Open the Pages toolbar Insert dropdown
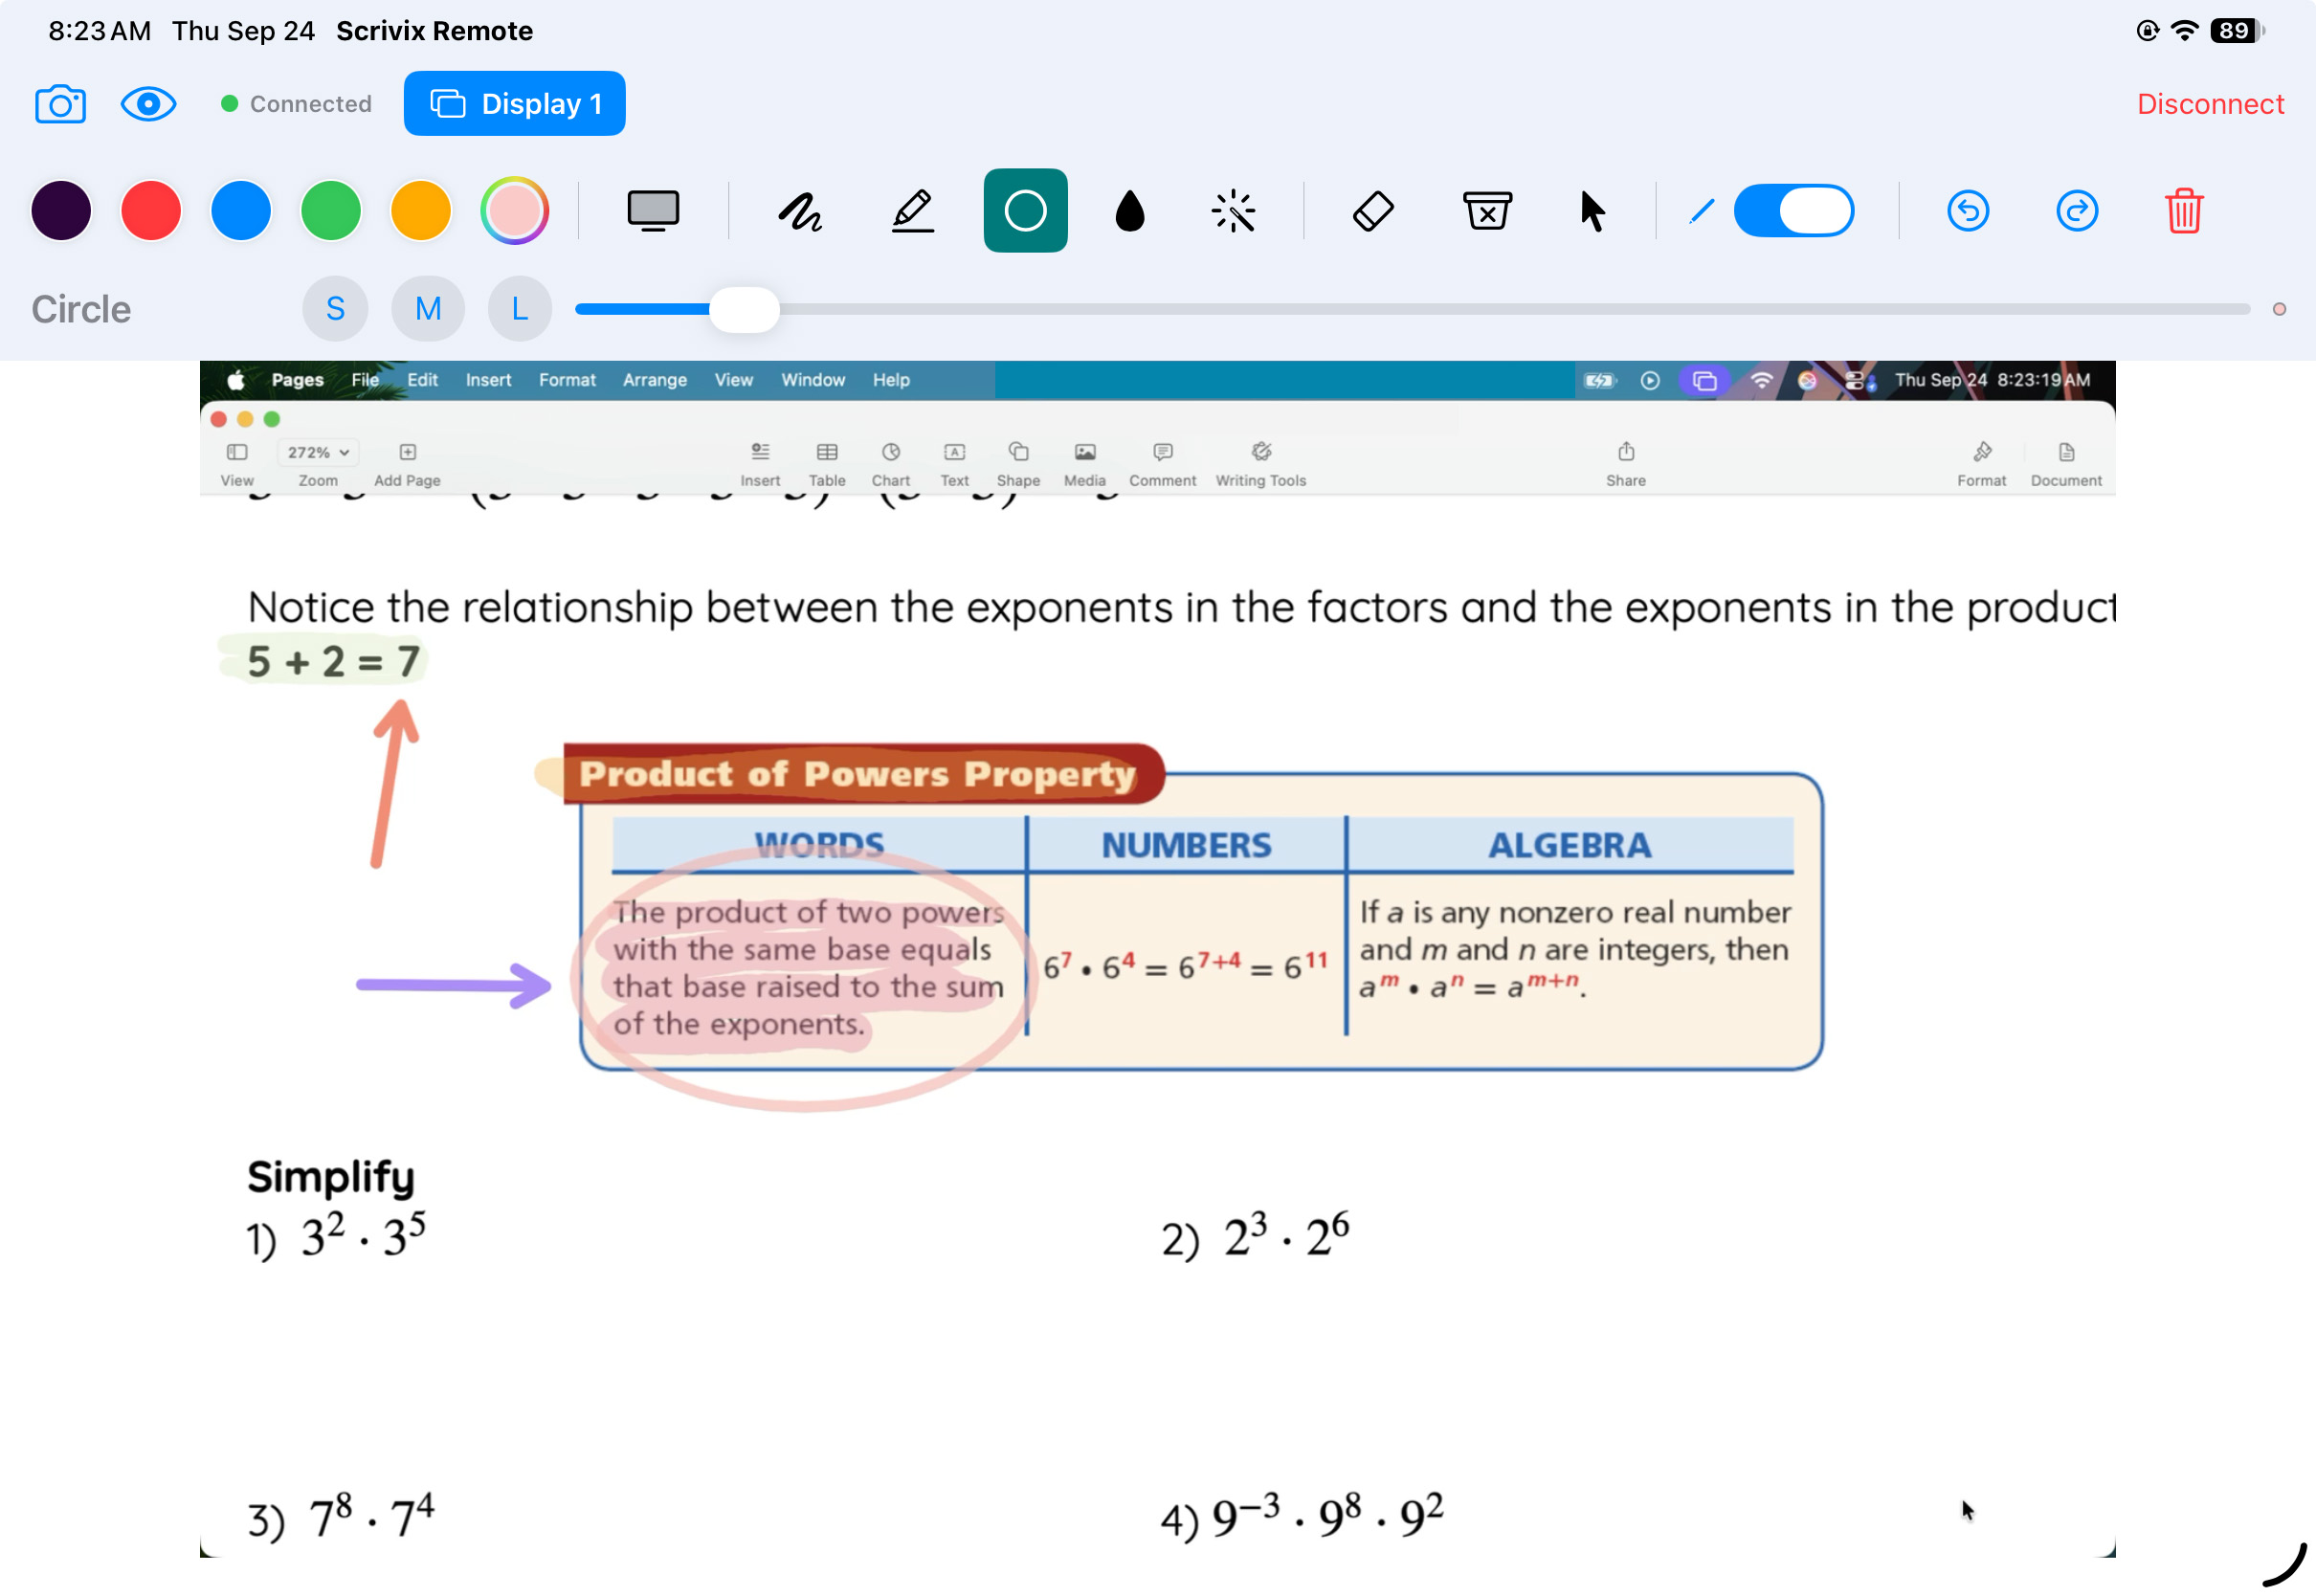Screen dimensions: 2316x1596 pyautogui.click(x=760, y=465)
